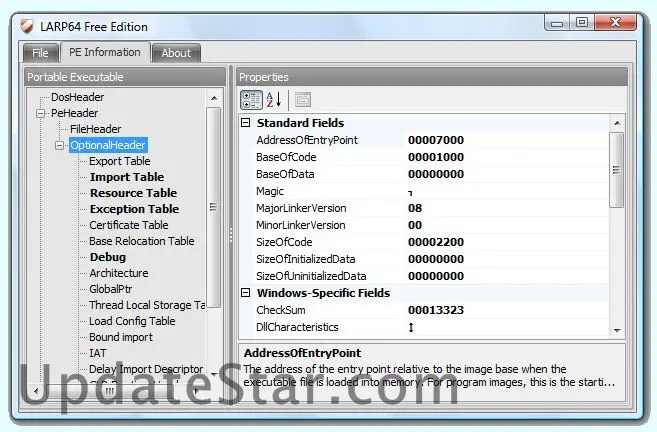Select GlobalPtr in the tree
657x432 pixels.
[111, 289]
